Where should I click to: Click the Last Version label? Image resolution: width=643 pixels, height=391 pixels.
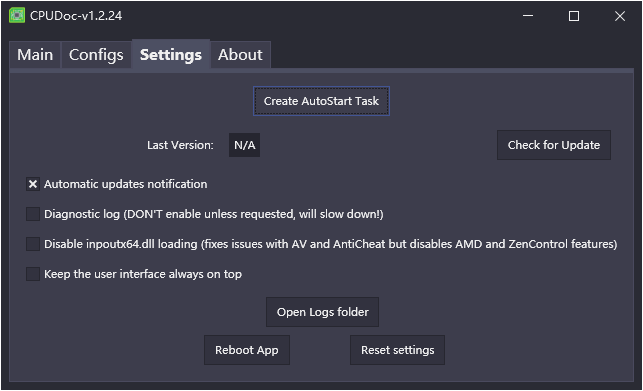coord(180,145)
